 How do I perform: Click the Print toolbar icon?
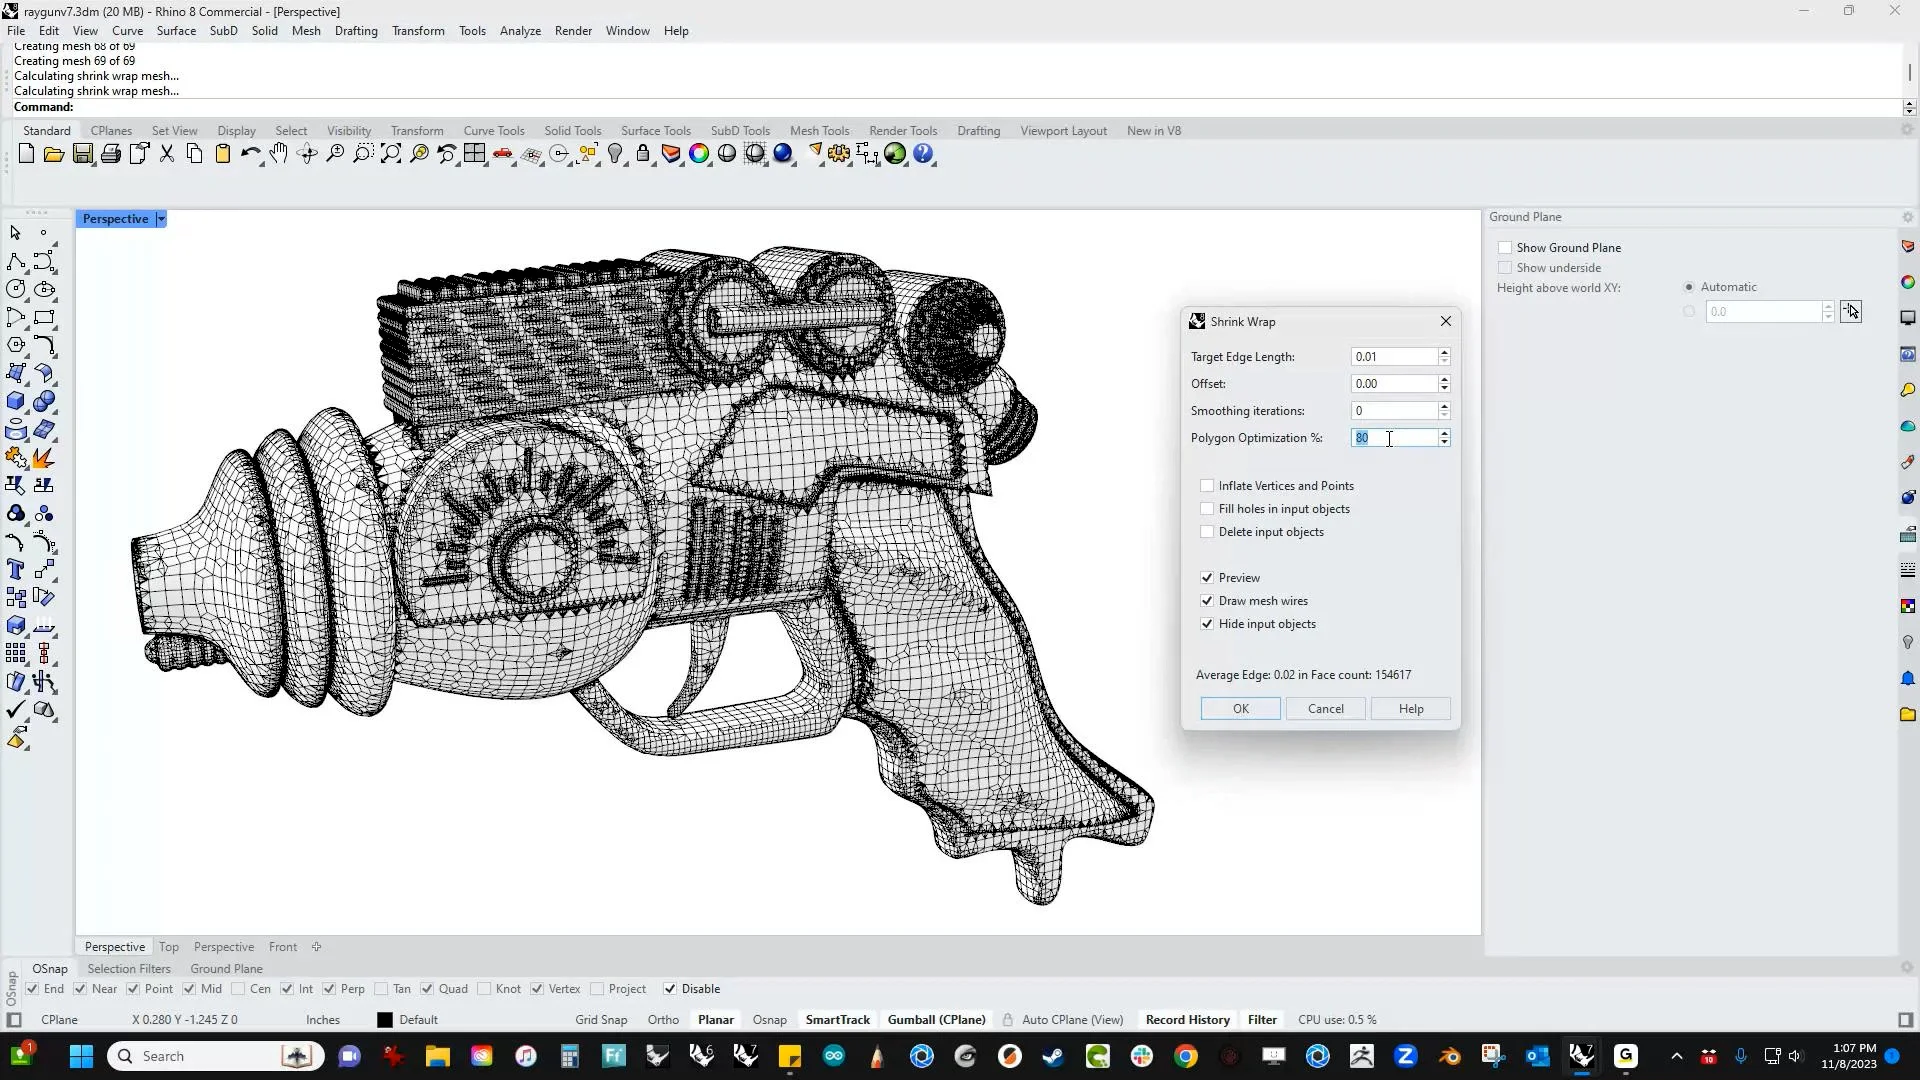pyautogui.click(x=111, y=154)
